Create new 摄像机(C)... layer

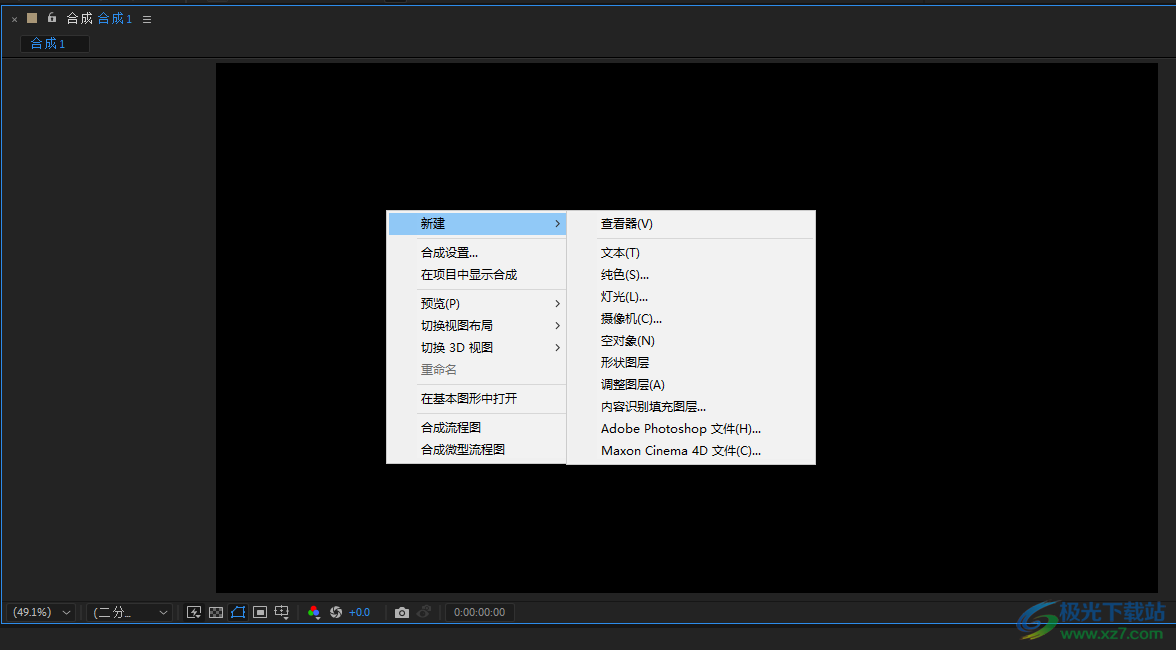[x=691, y=319]
